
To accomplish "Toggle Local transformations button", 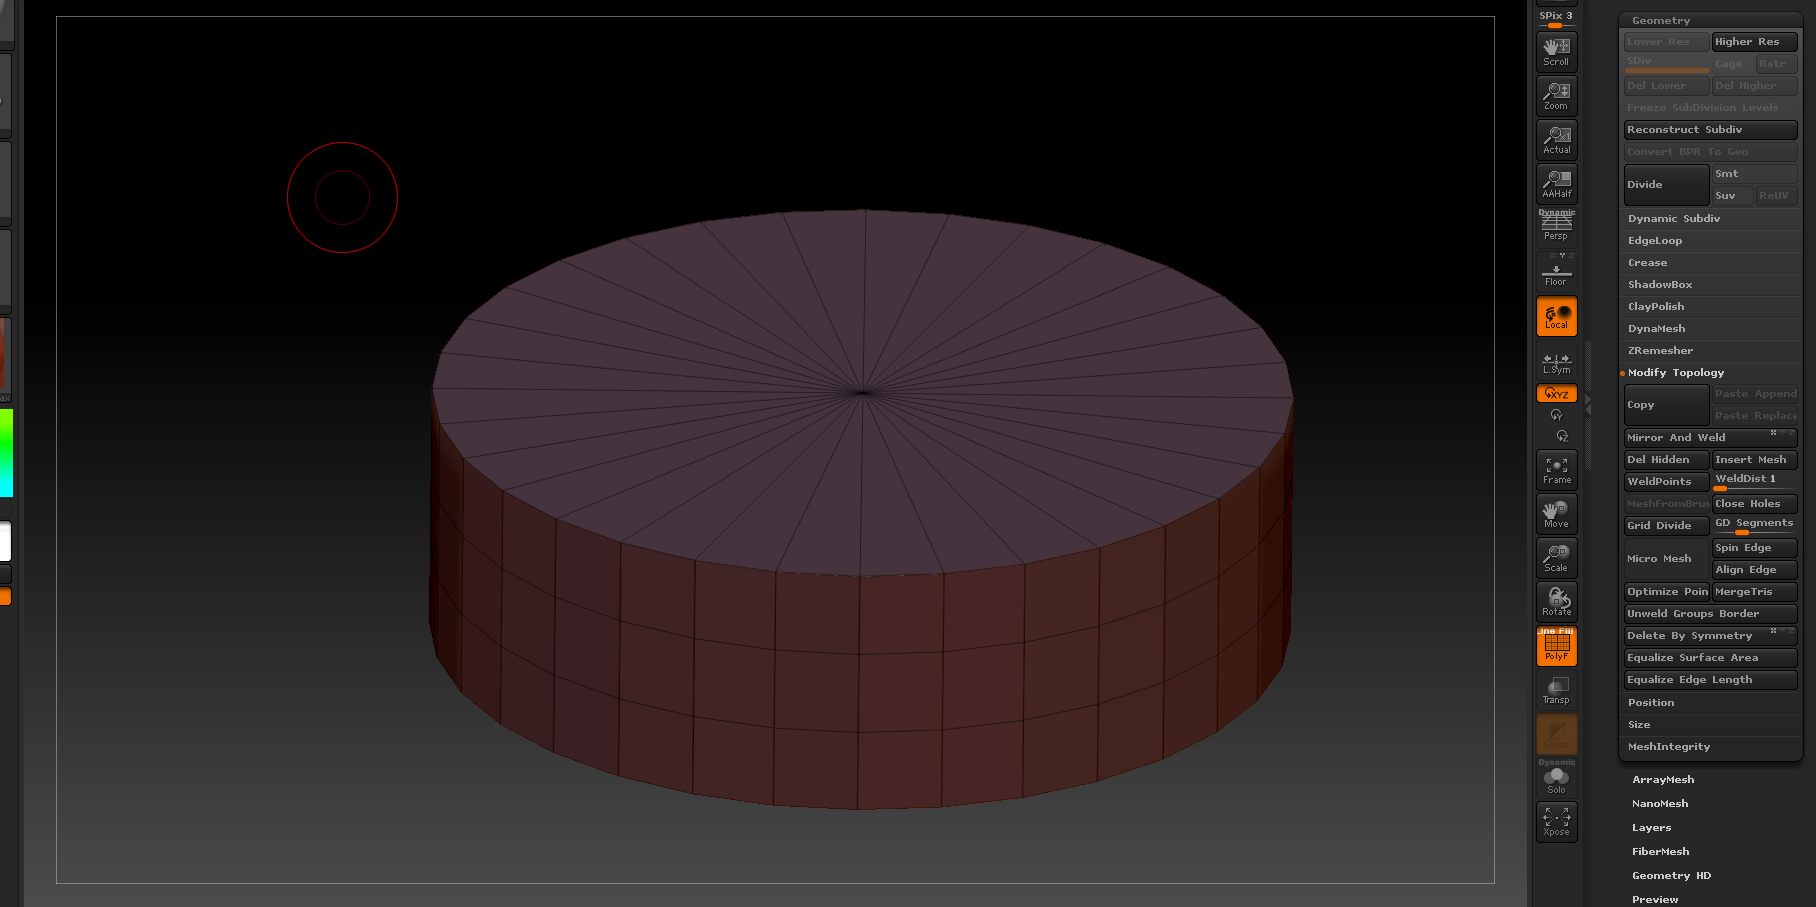I will 1556,316.
